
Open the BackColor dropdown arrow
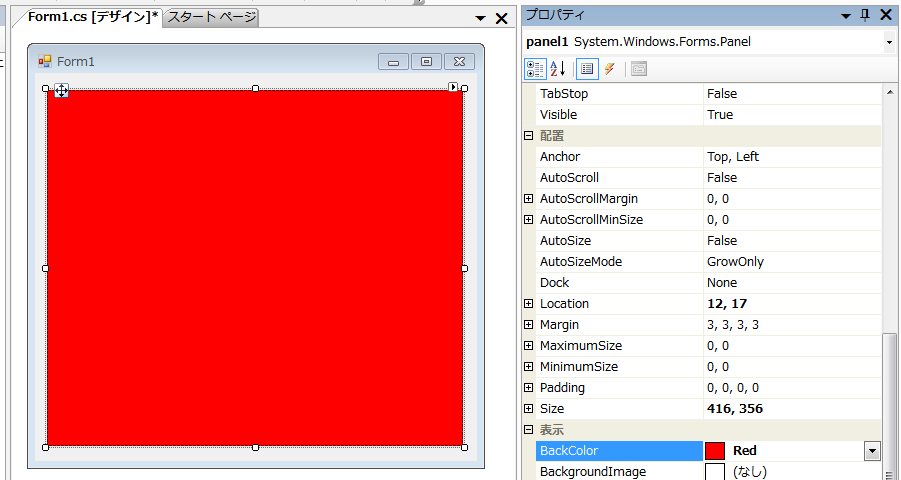click(x=872, y=451)
